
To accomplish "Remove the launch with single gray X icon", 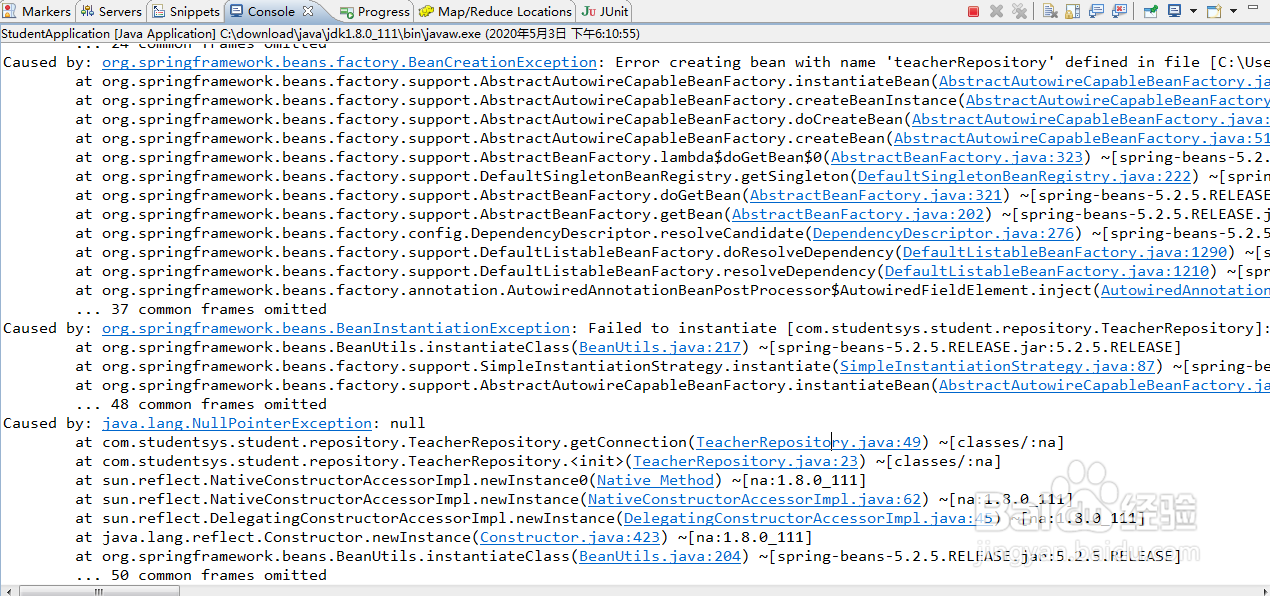I will [996, 12].
